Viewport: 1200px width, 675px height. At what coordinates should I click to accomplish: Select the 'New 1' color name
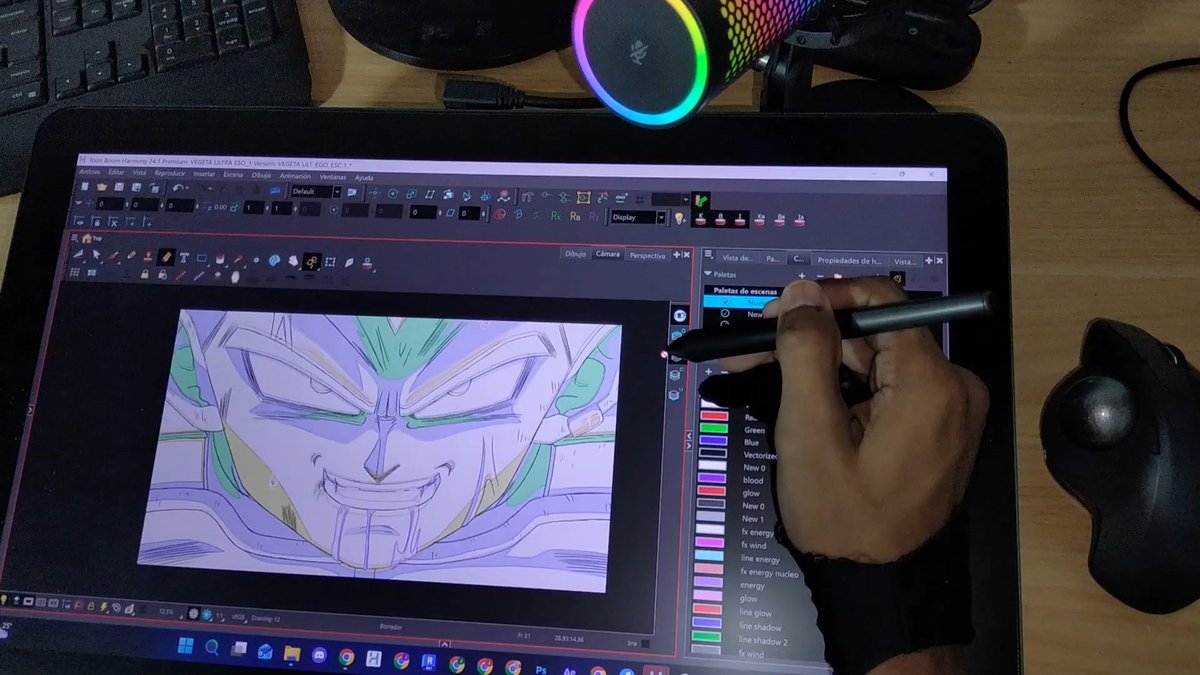click(x=753, y=519)
